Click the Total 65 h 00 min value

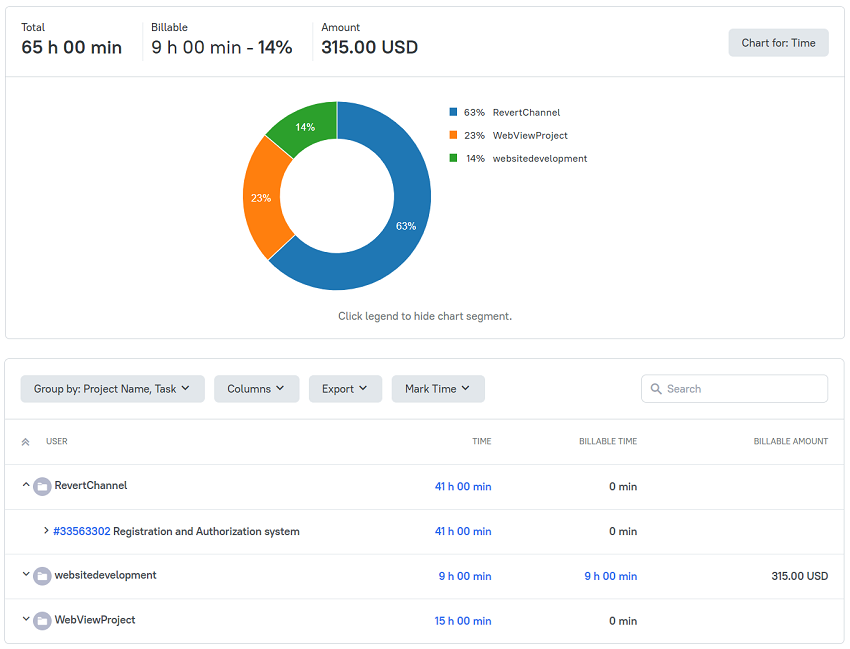72,48
